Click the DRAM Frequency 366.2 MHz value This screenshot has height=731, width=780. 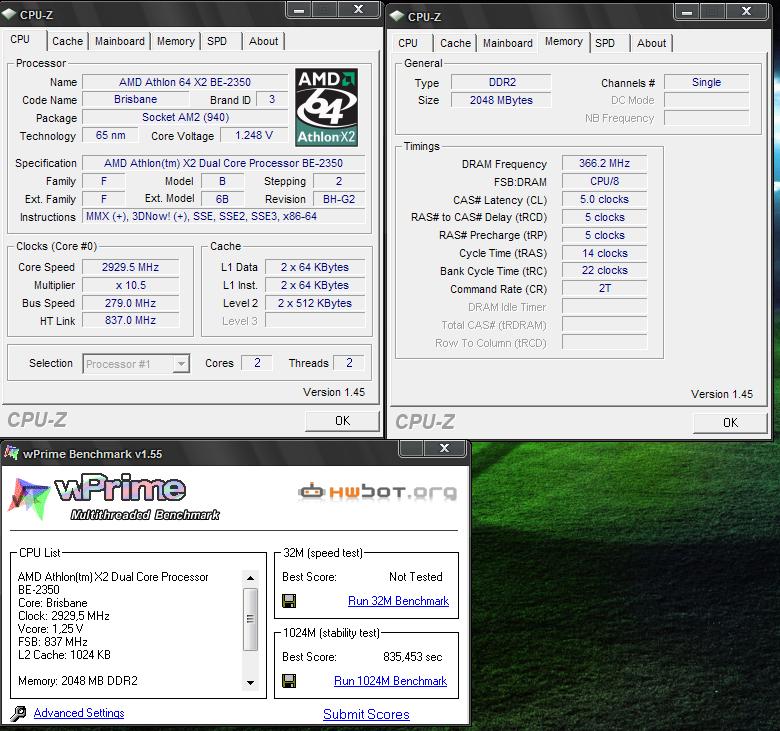point(604,163)
